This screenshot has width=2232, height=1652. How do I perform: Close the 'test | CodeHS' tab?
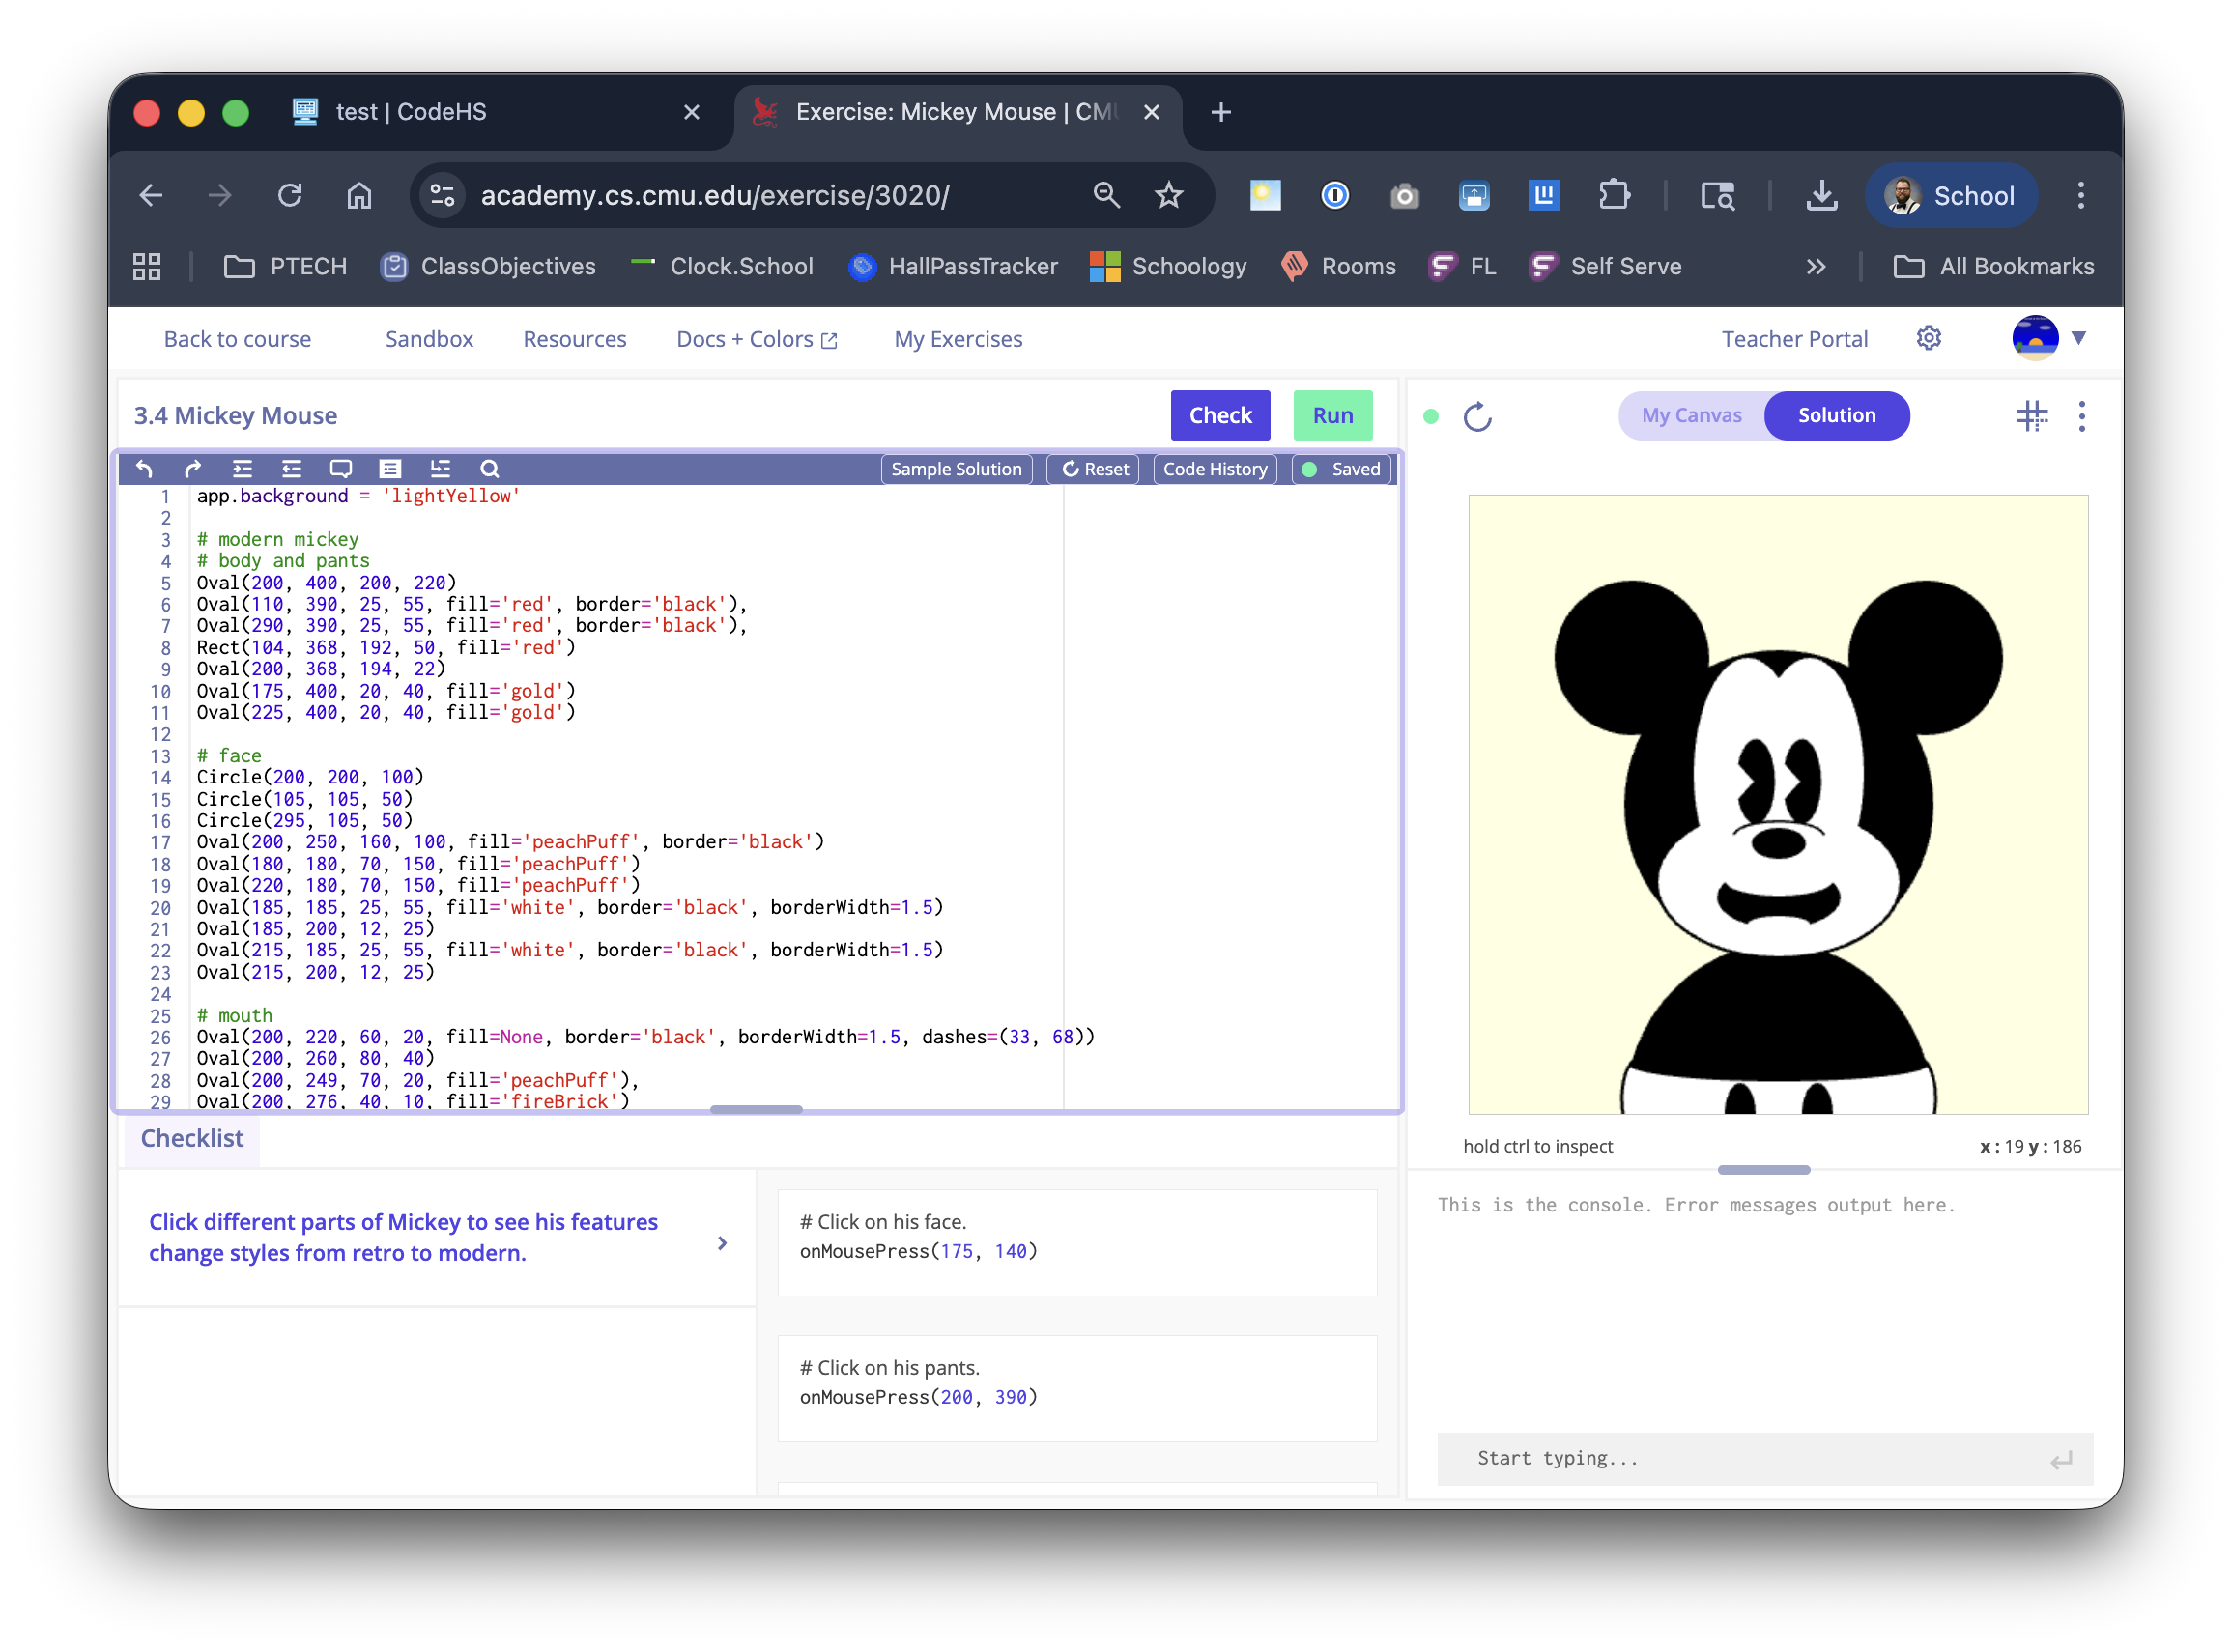coord(691,112)
